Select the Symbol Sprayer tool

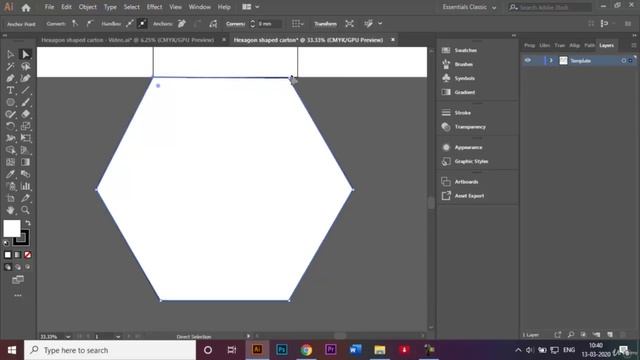click(x=10, y=186)
